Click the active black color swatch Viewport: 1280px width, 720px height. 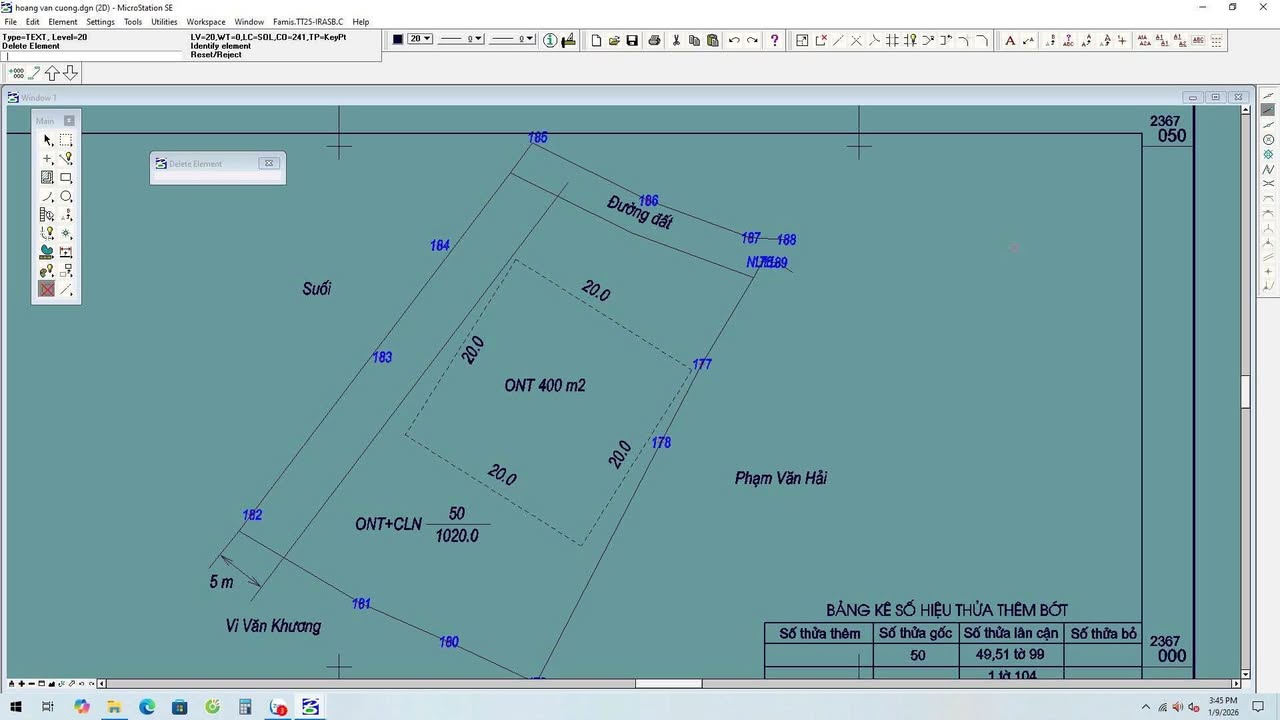tap(396, 39)
